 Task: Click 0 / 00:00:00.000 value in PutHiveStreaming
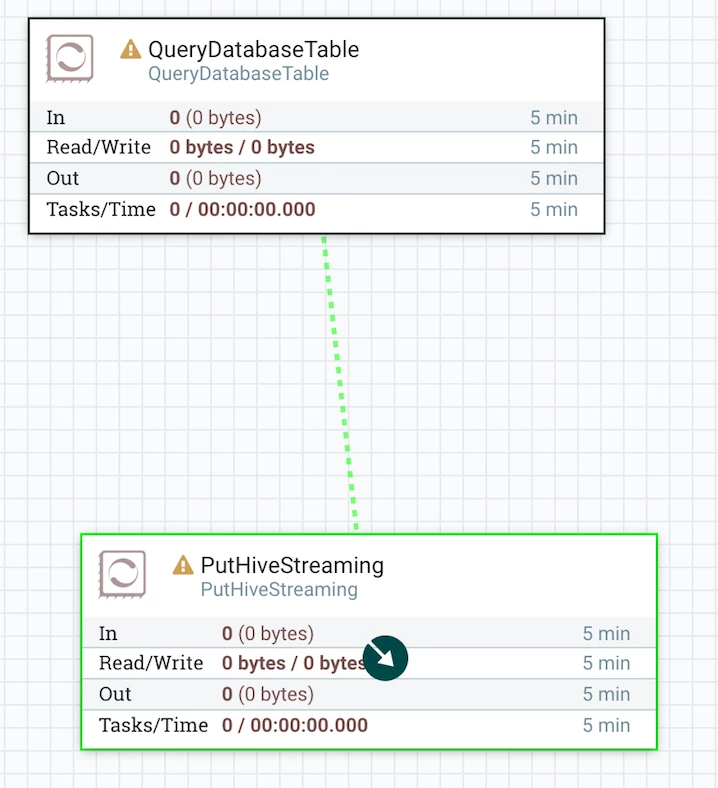coord(295,725)
